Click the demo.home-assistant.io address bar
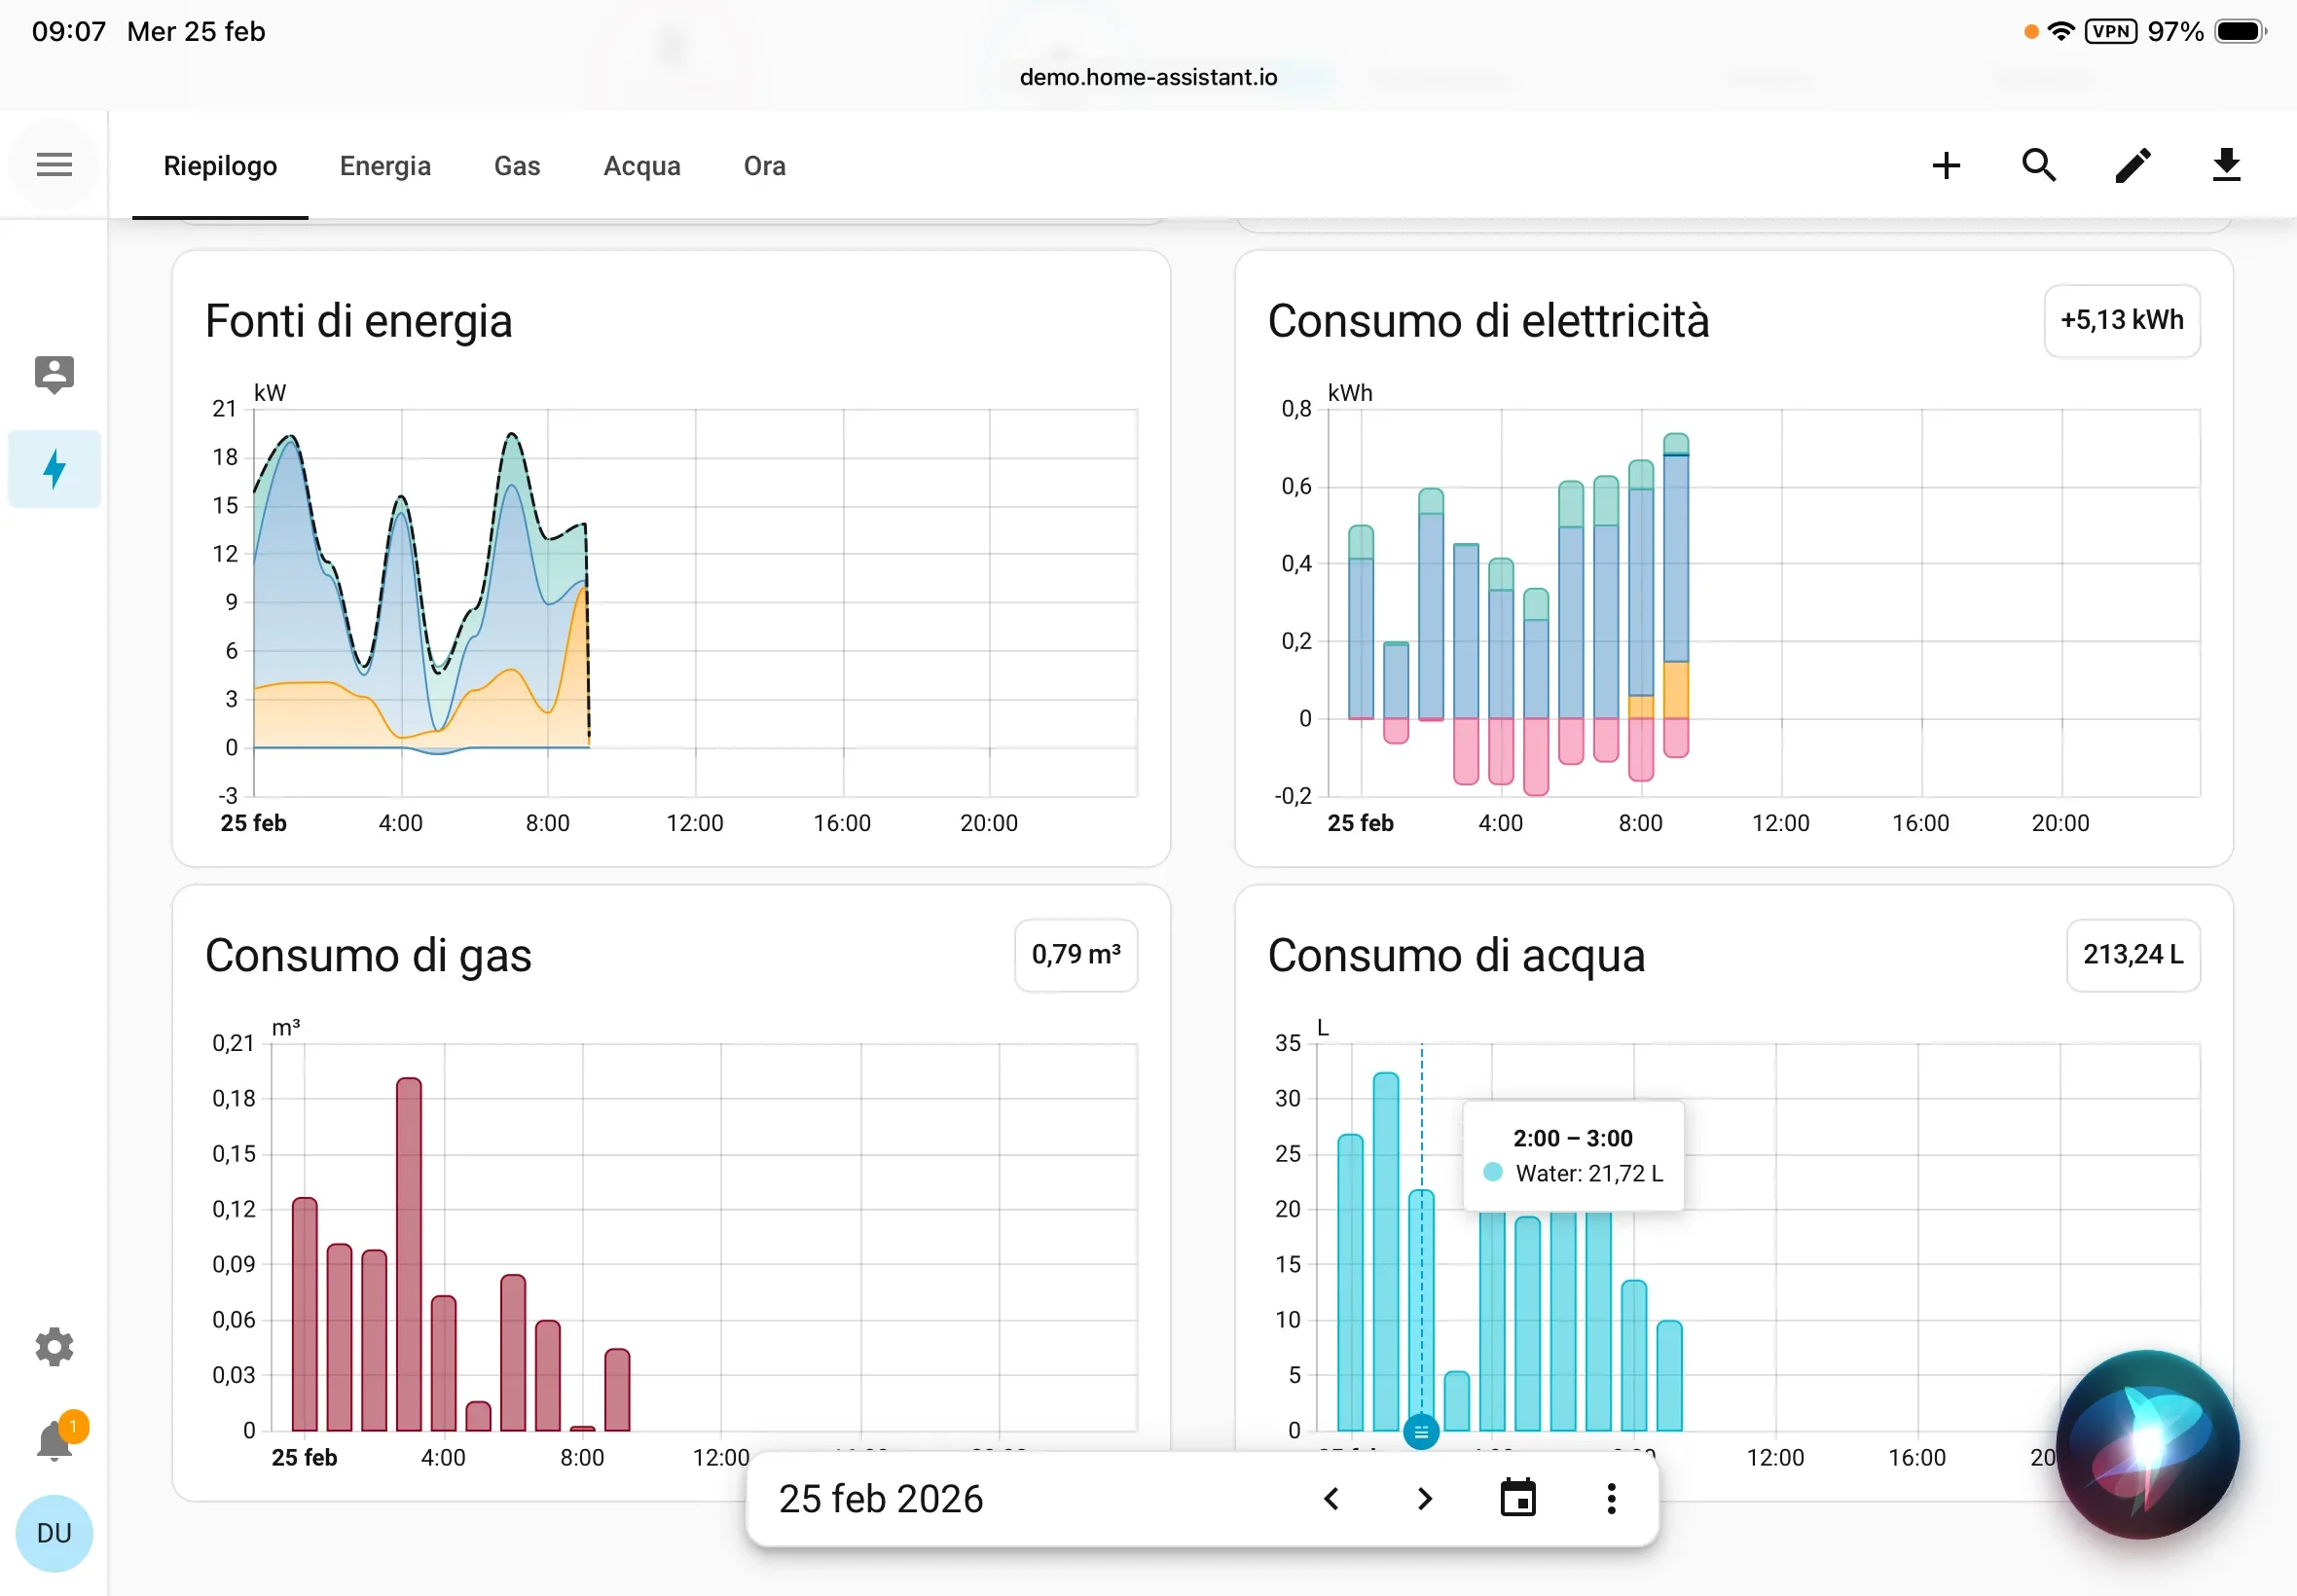 click(1148, 77)
